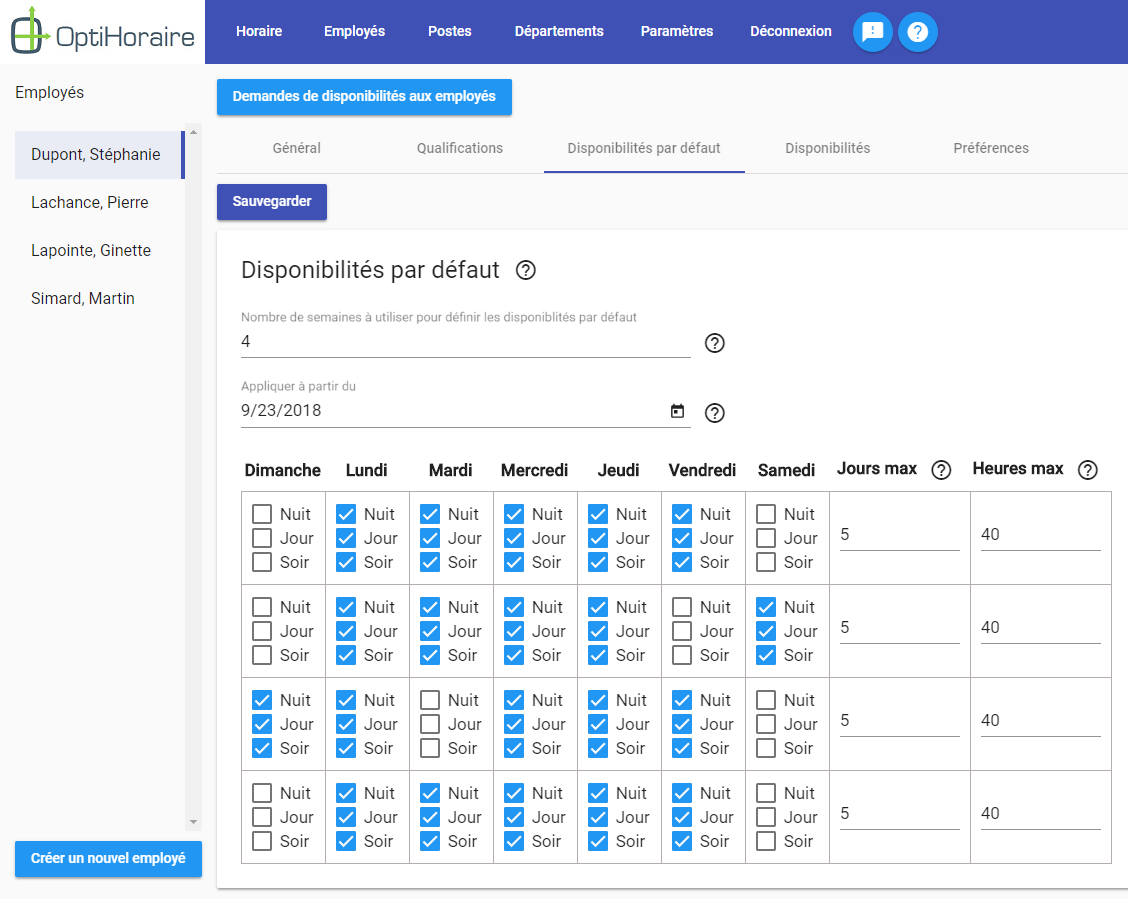
Task: Show help for Disponibilités par défaut heading
Action: [x=526, y=270]
